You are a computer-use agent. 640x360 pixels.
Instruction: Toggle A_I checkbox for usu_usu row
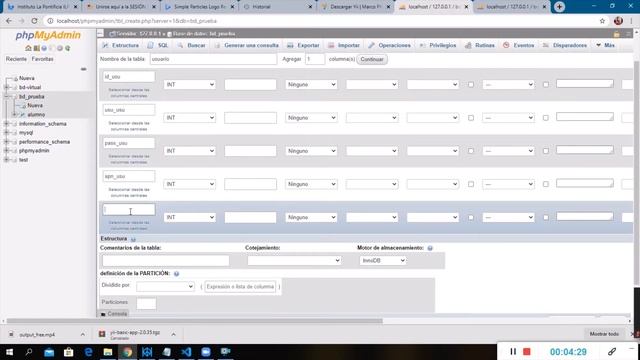coord(546,118)
